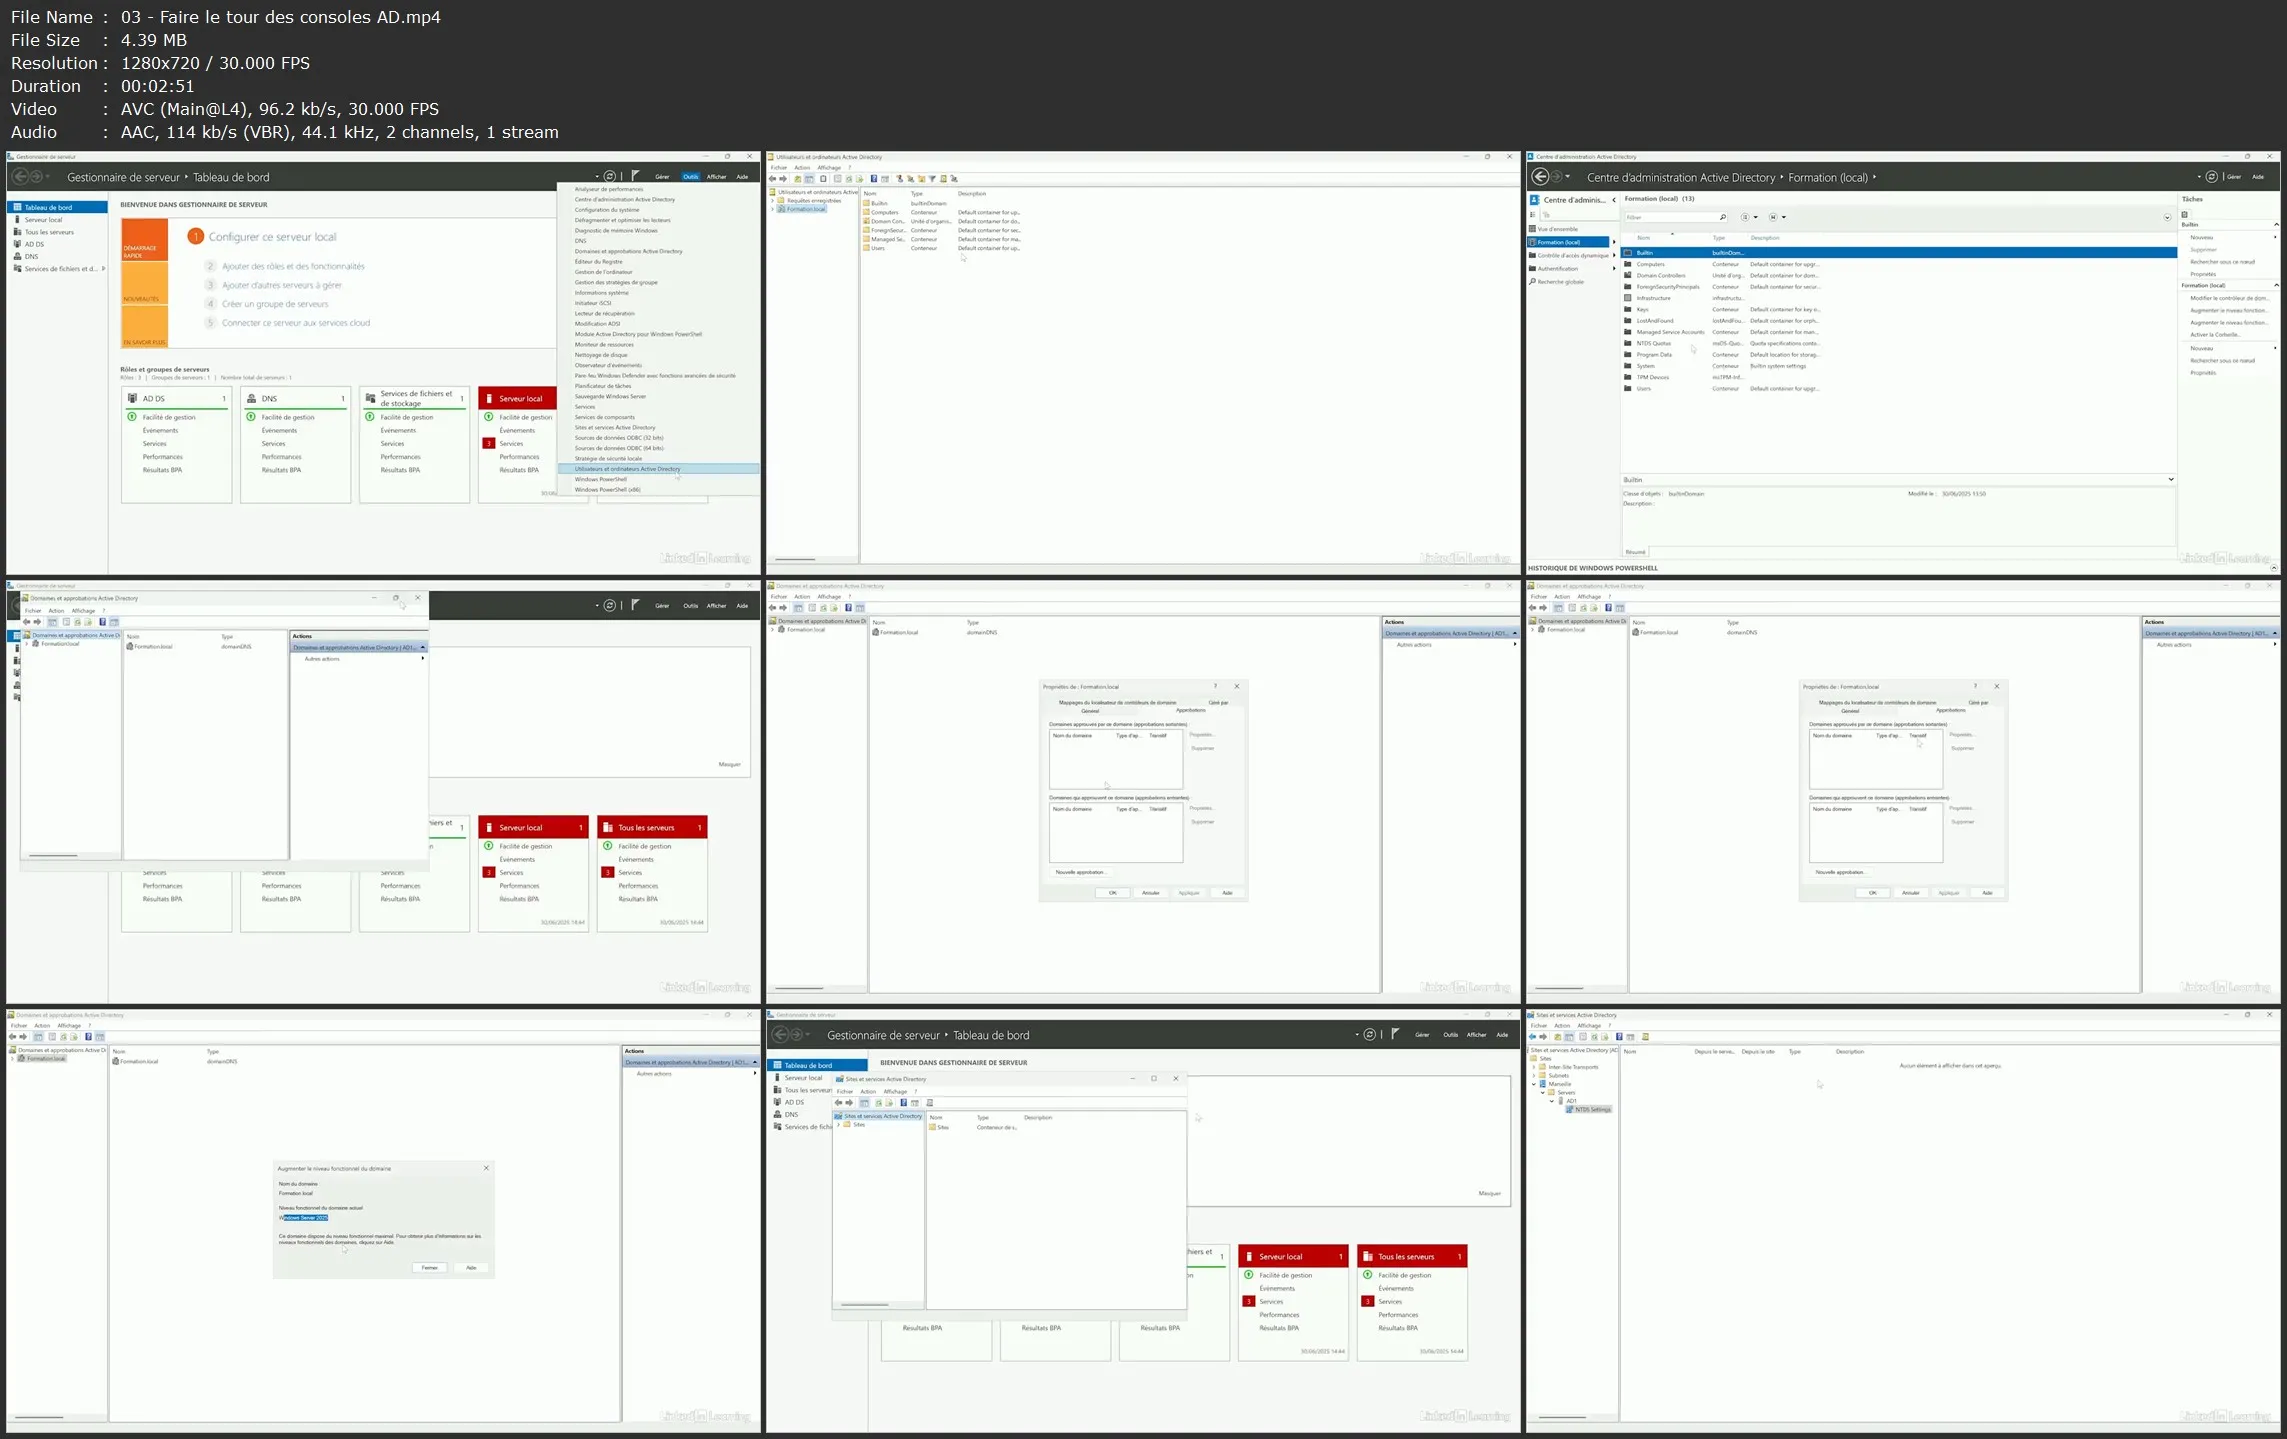This screenshot has height=1439, width=2287.
Task: Collapse Builtin section in Tâches pane
Action: 2276,225
